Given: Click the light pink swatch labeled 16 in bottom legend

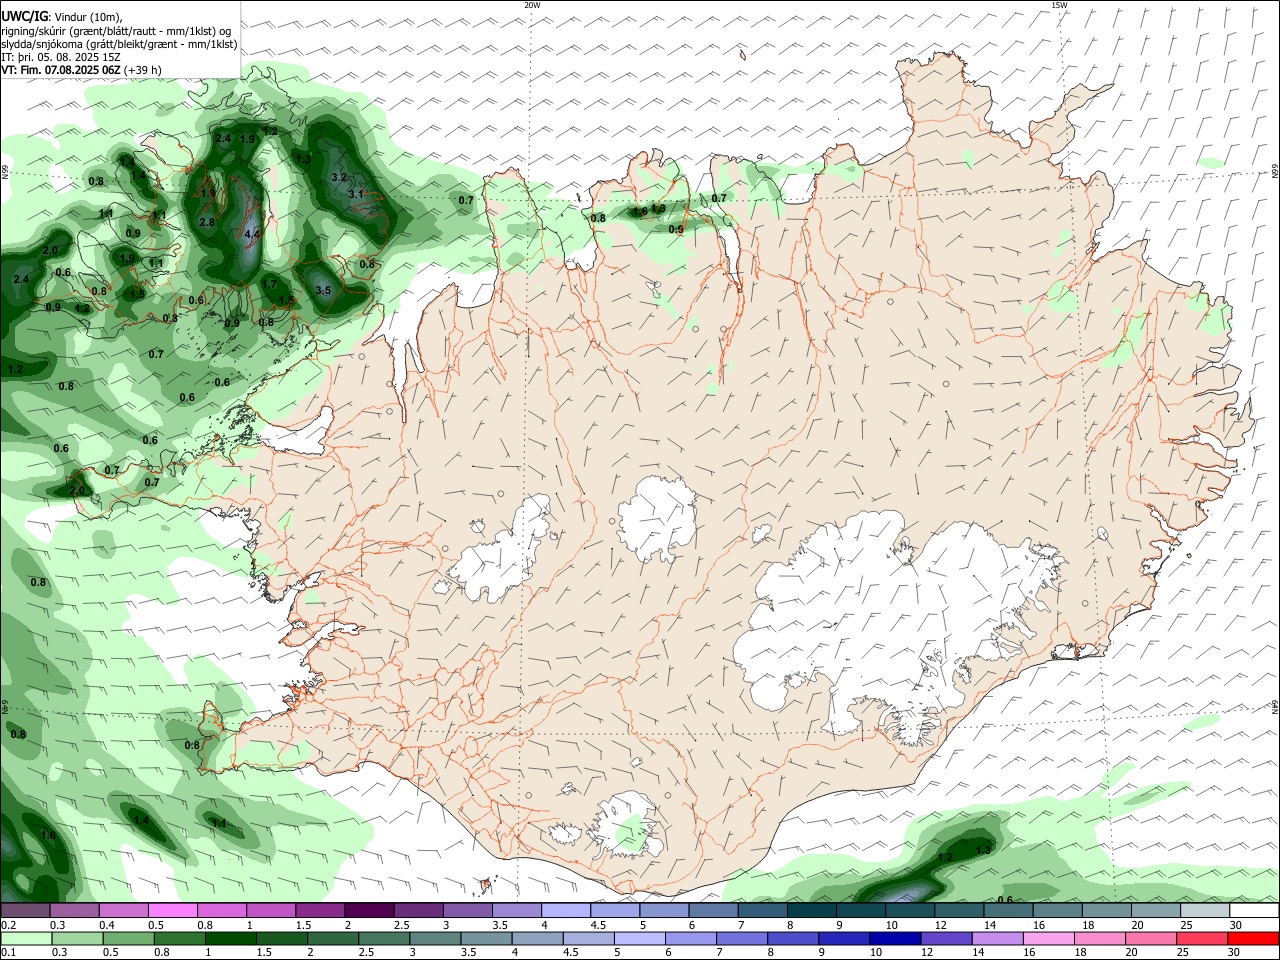Looking at the screenshot, I should pyautogui.click(x=1048, y=939).
